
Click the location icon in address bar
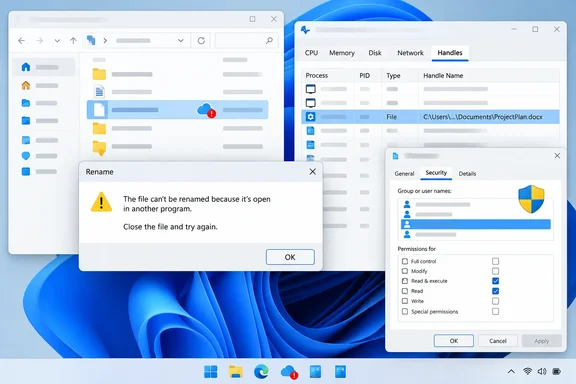tap(91, 40)
